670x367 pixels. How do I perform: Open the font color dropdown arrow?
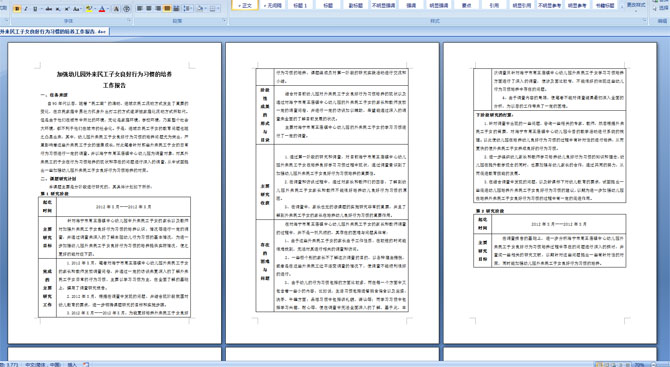[x=108, y=9]
